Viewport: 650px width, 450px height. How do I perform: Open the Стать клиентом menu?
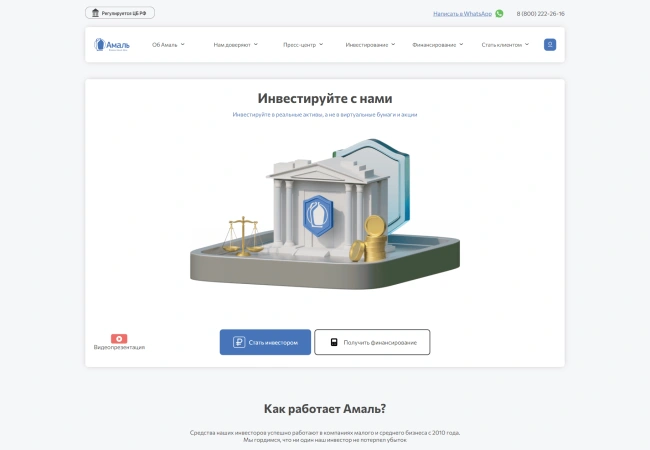[x=503, y=45]
